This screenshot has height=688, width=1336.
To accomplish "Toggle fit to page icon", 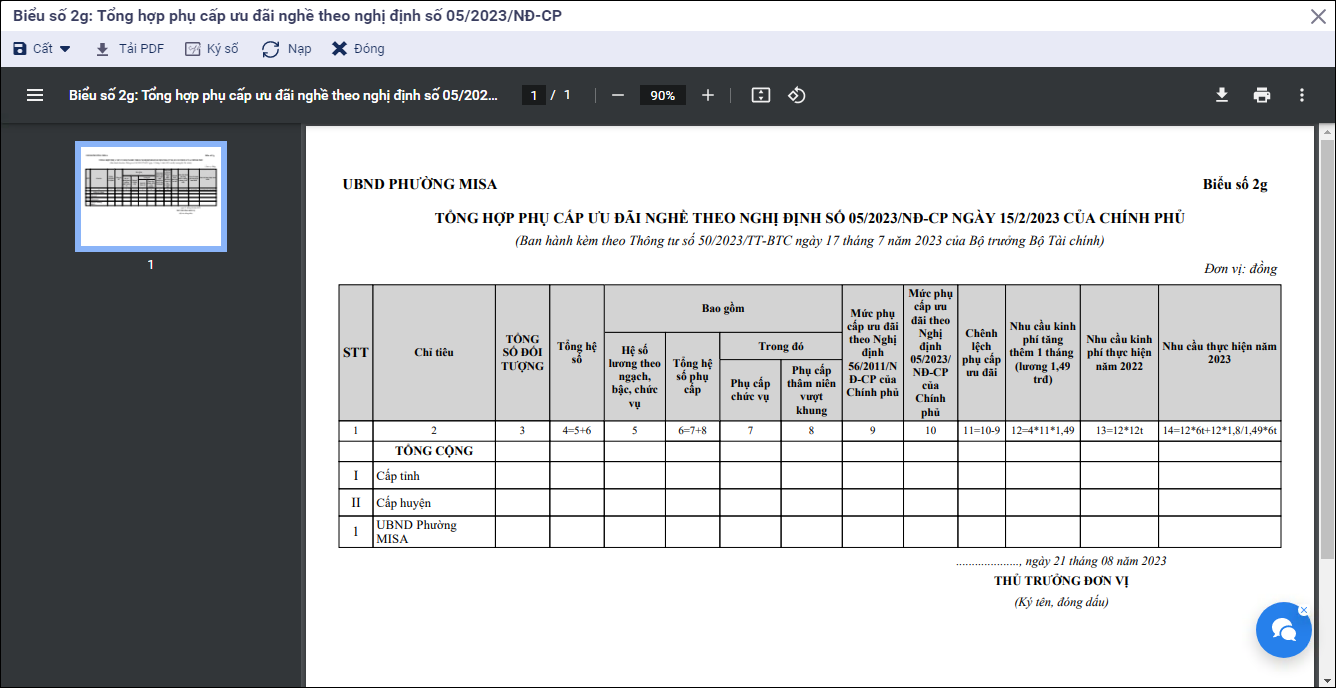I will 761,95.
